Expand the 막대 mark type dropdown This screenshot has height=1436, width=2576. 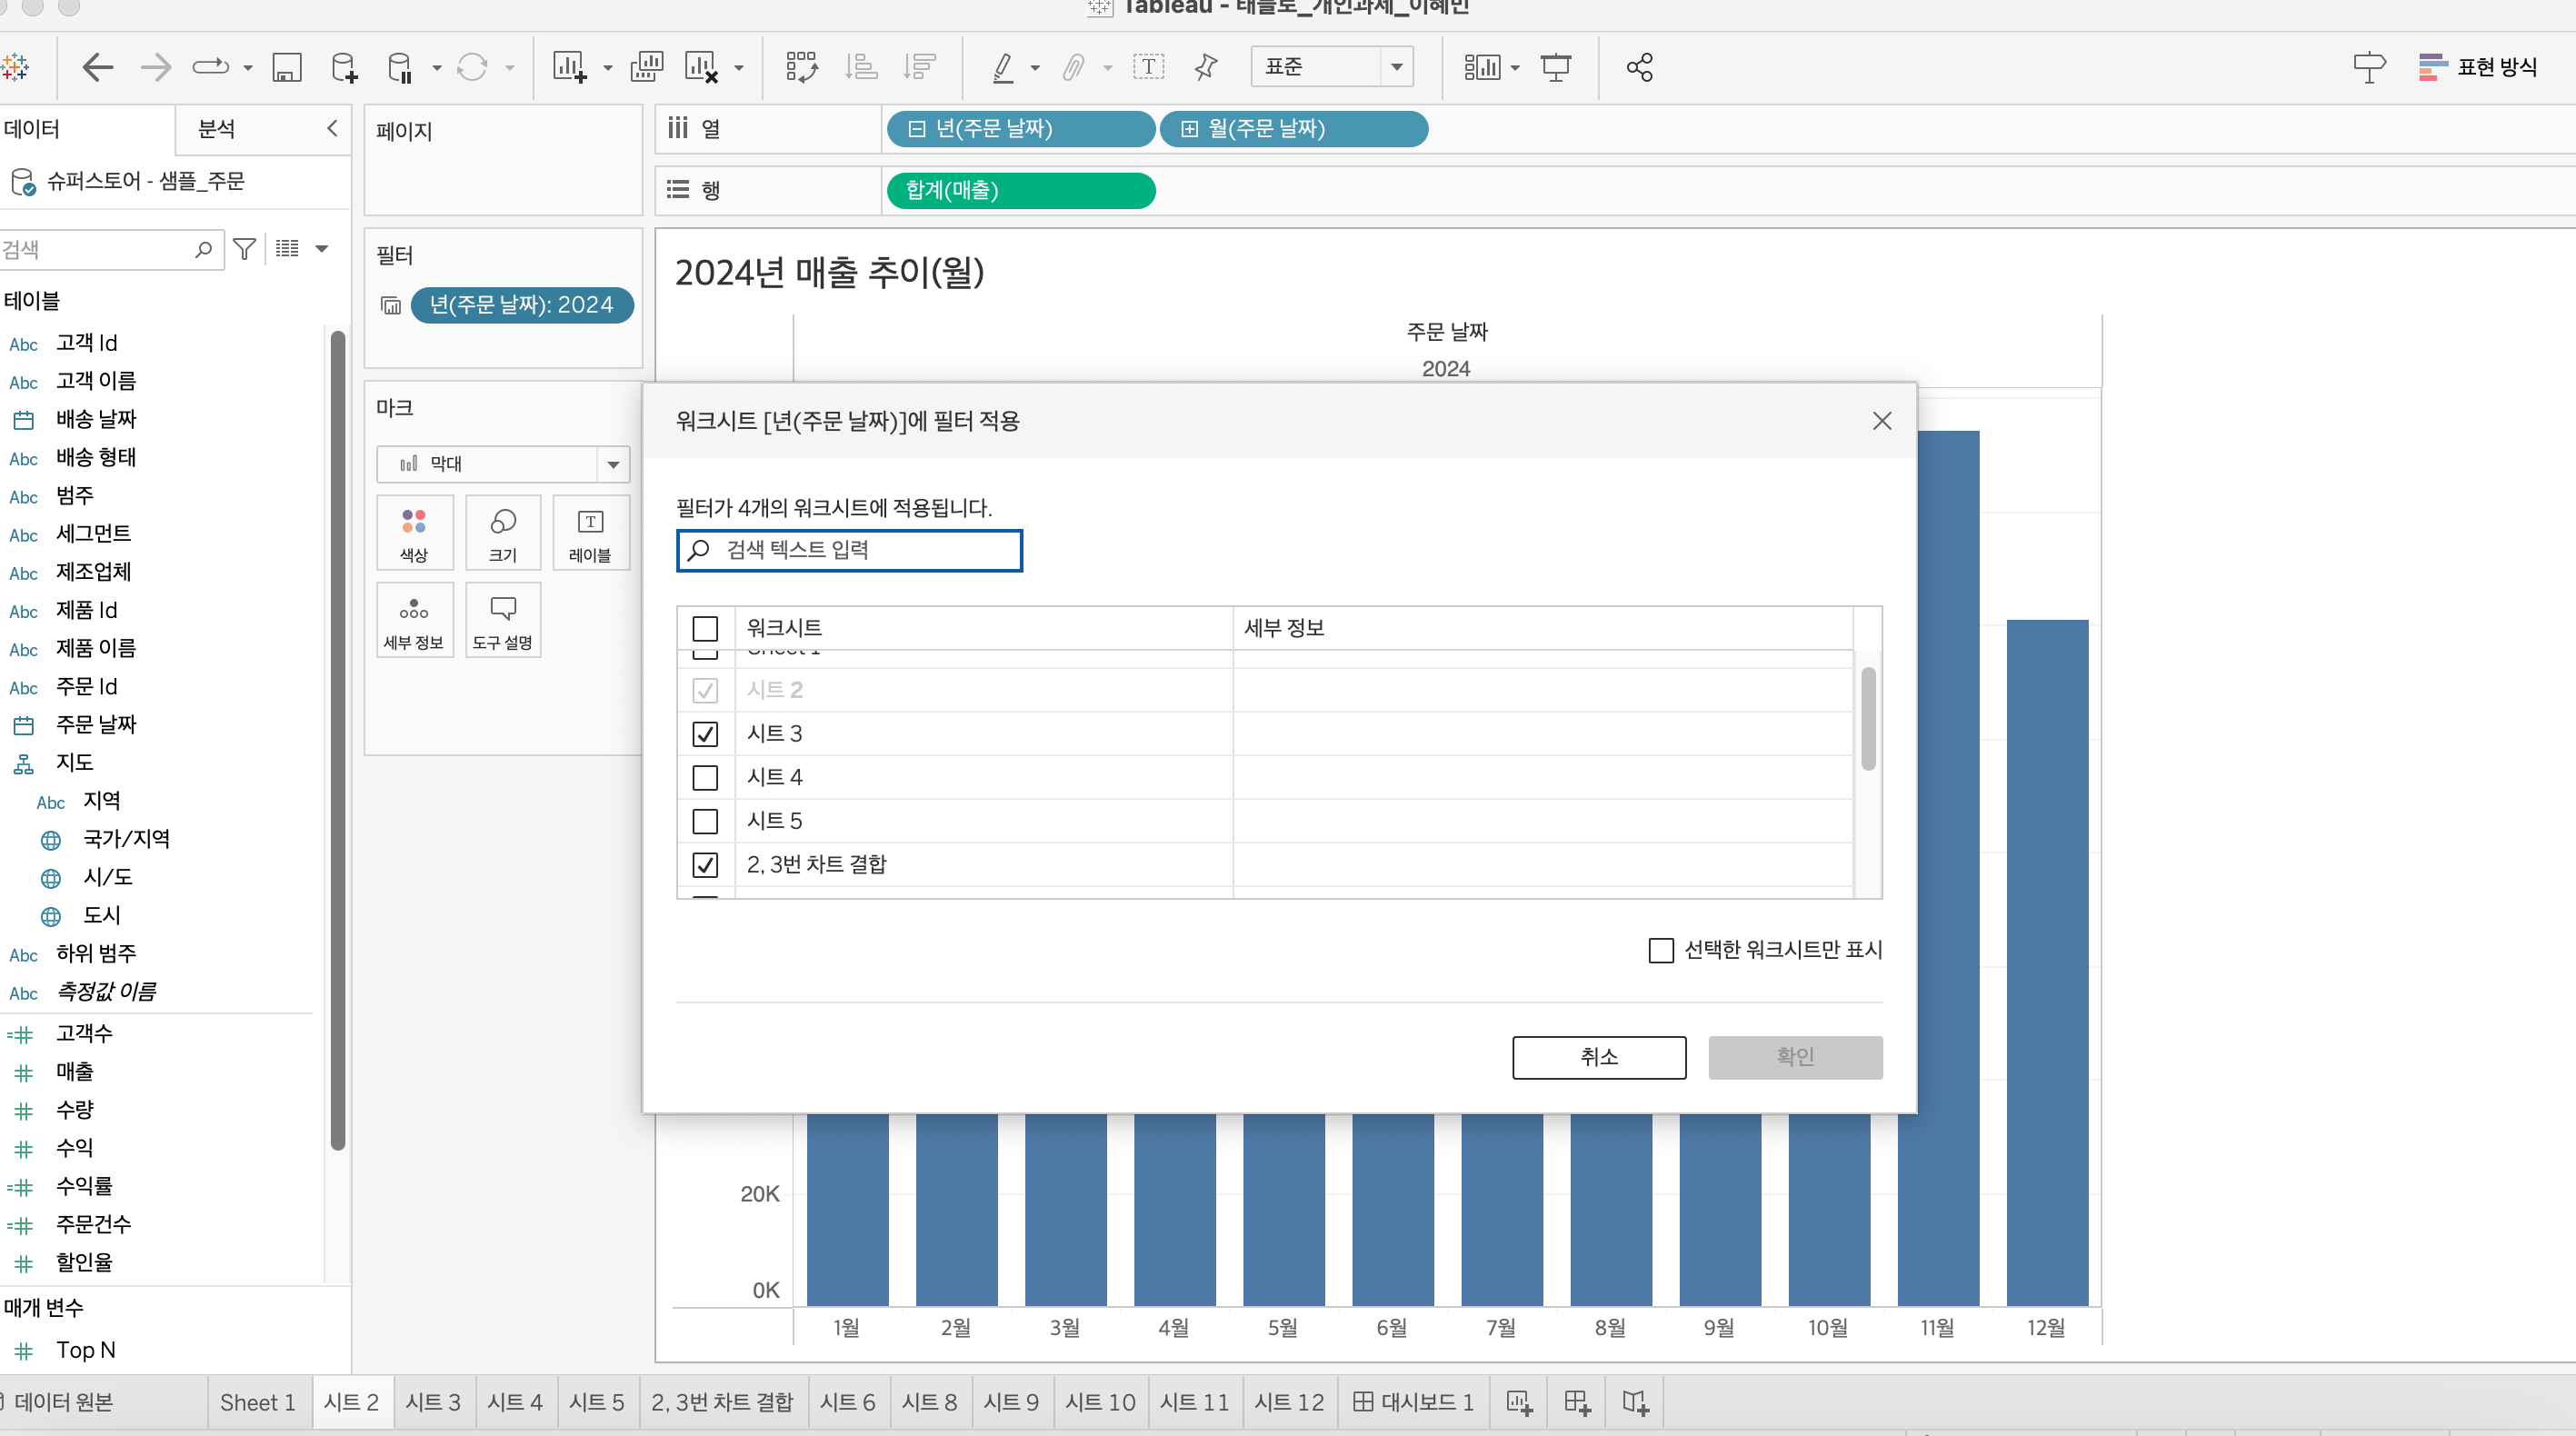[613, 464]
